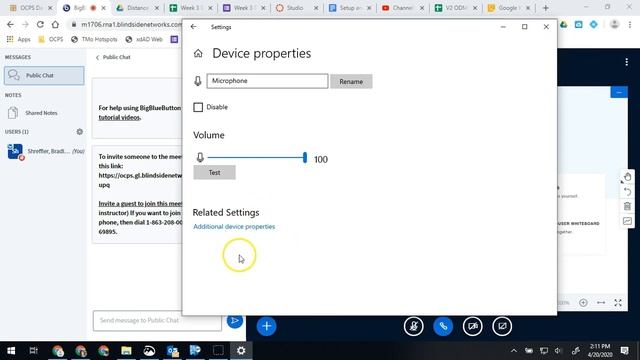Open the Settings gear taskbar icon
Screen dimensions: 640x360
pyautogui.click(x=241, y=351)
